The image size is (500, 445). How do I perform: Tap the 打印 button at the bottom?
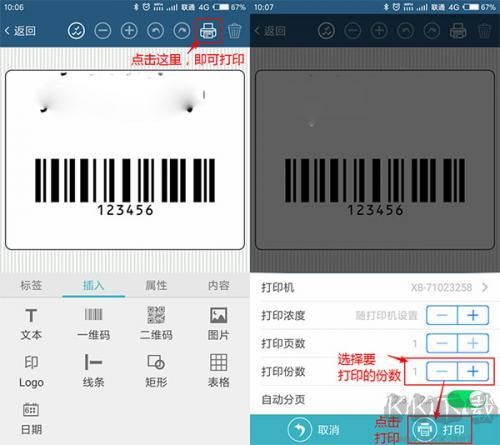click(x=439, y=430)
